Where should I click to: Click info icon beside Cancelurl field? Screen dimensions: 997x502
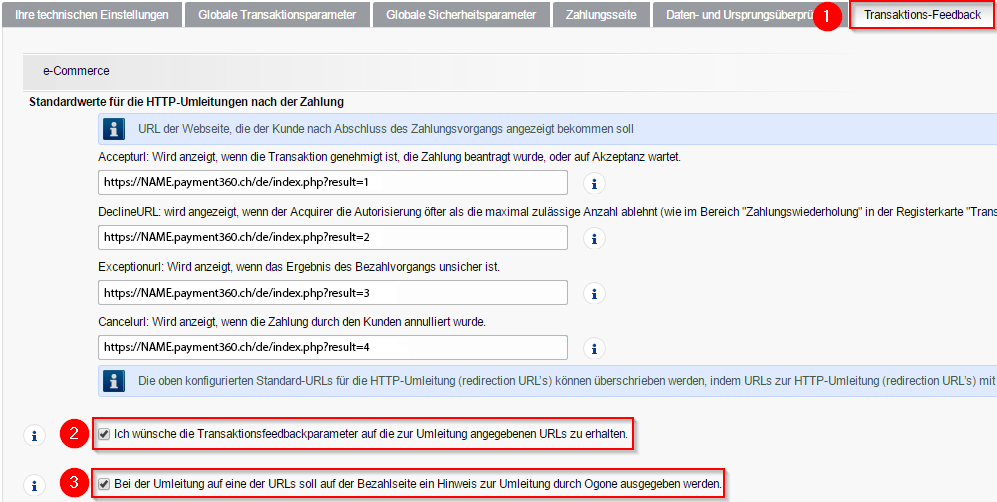click(595, 348)
